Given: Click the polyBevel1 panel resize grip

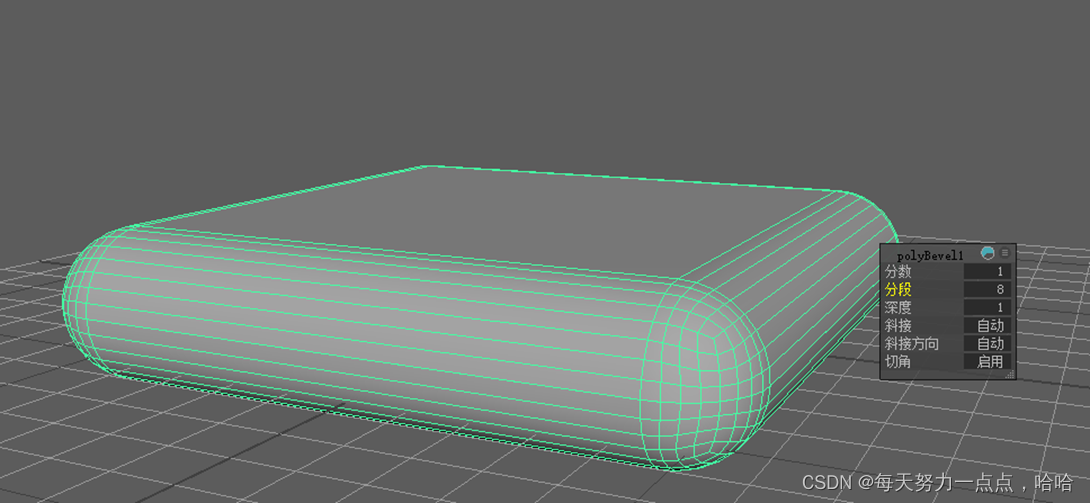Looking at the screenshot, I should tap(1011, 374).
